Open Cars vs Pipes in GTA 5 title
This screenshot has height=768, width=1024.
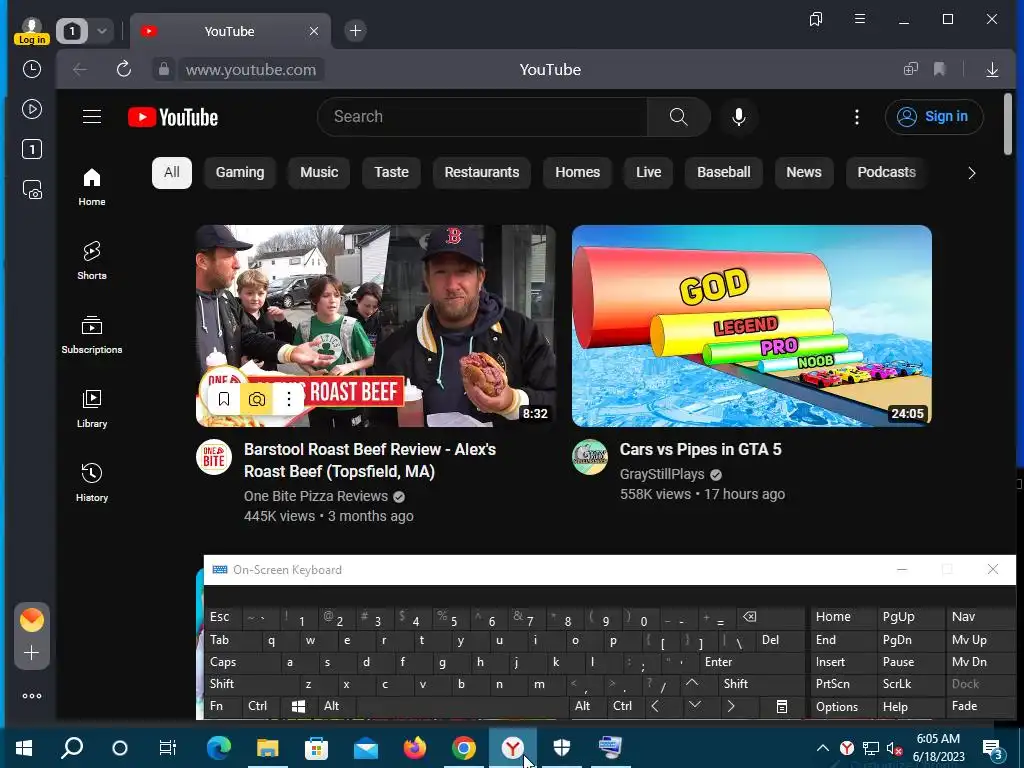[700, 449]
